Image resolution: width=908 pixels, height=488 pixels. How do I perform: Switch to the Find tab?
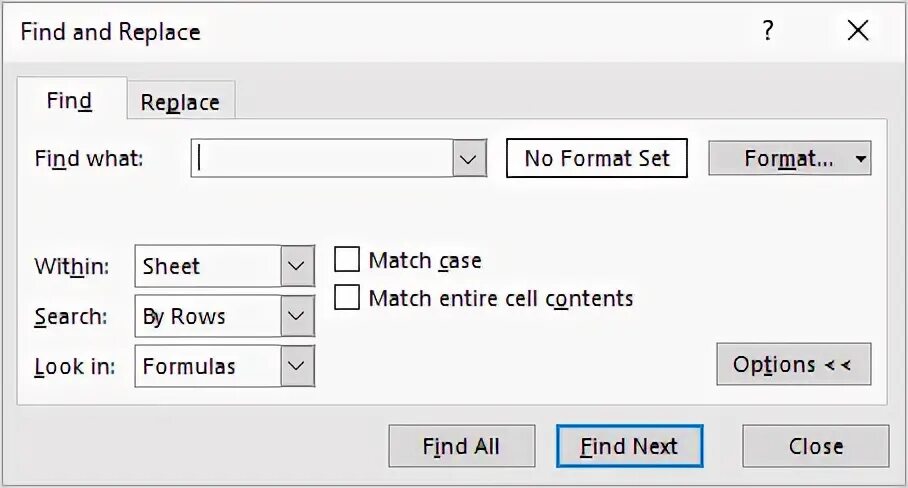(x=70, y=101)
